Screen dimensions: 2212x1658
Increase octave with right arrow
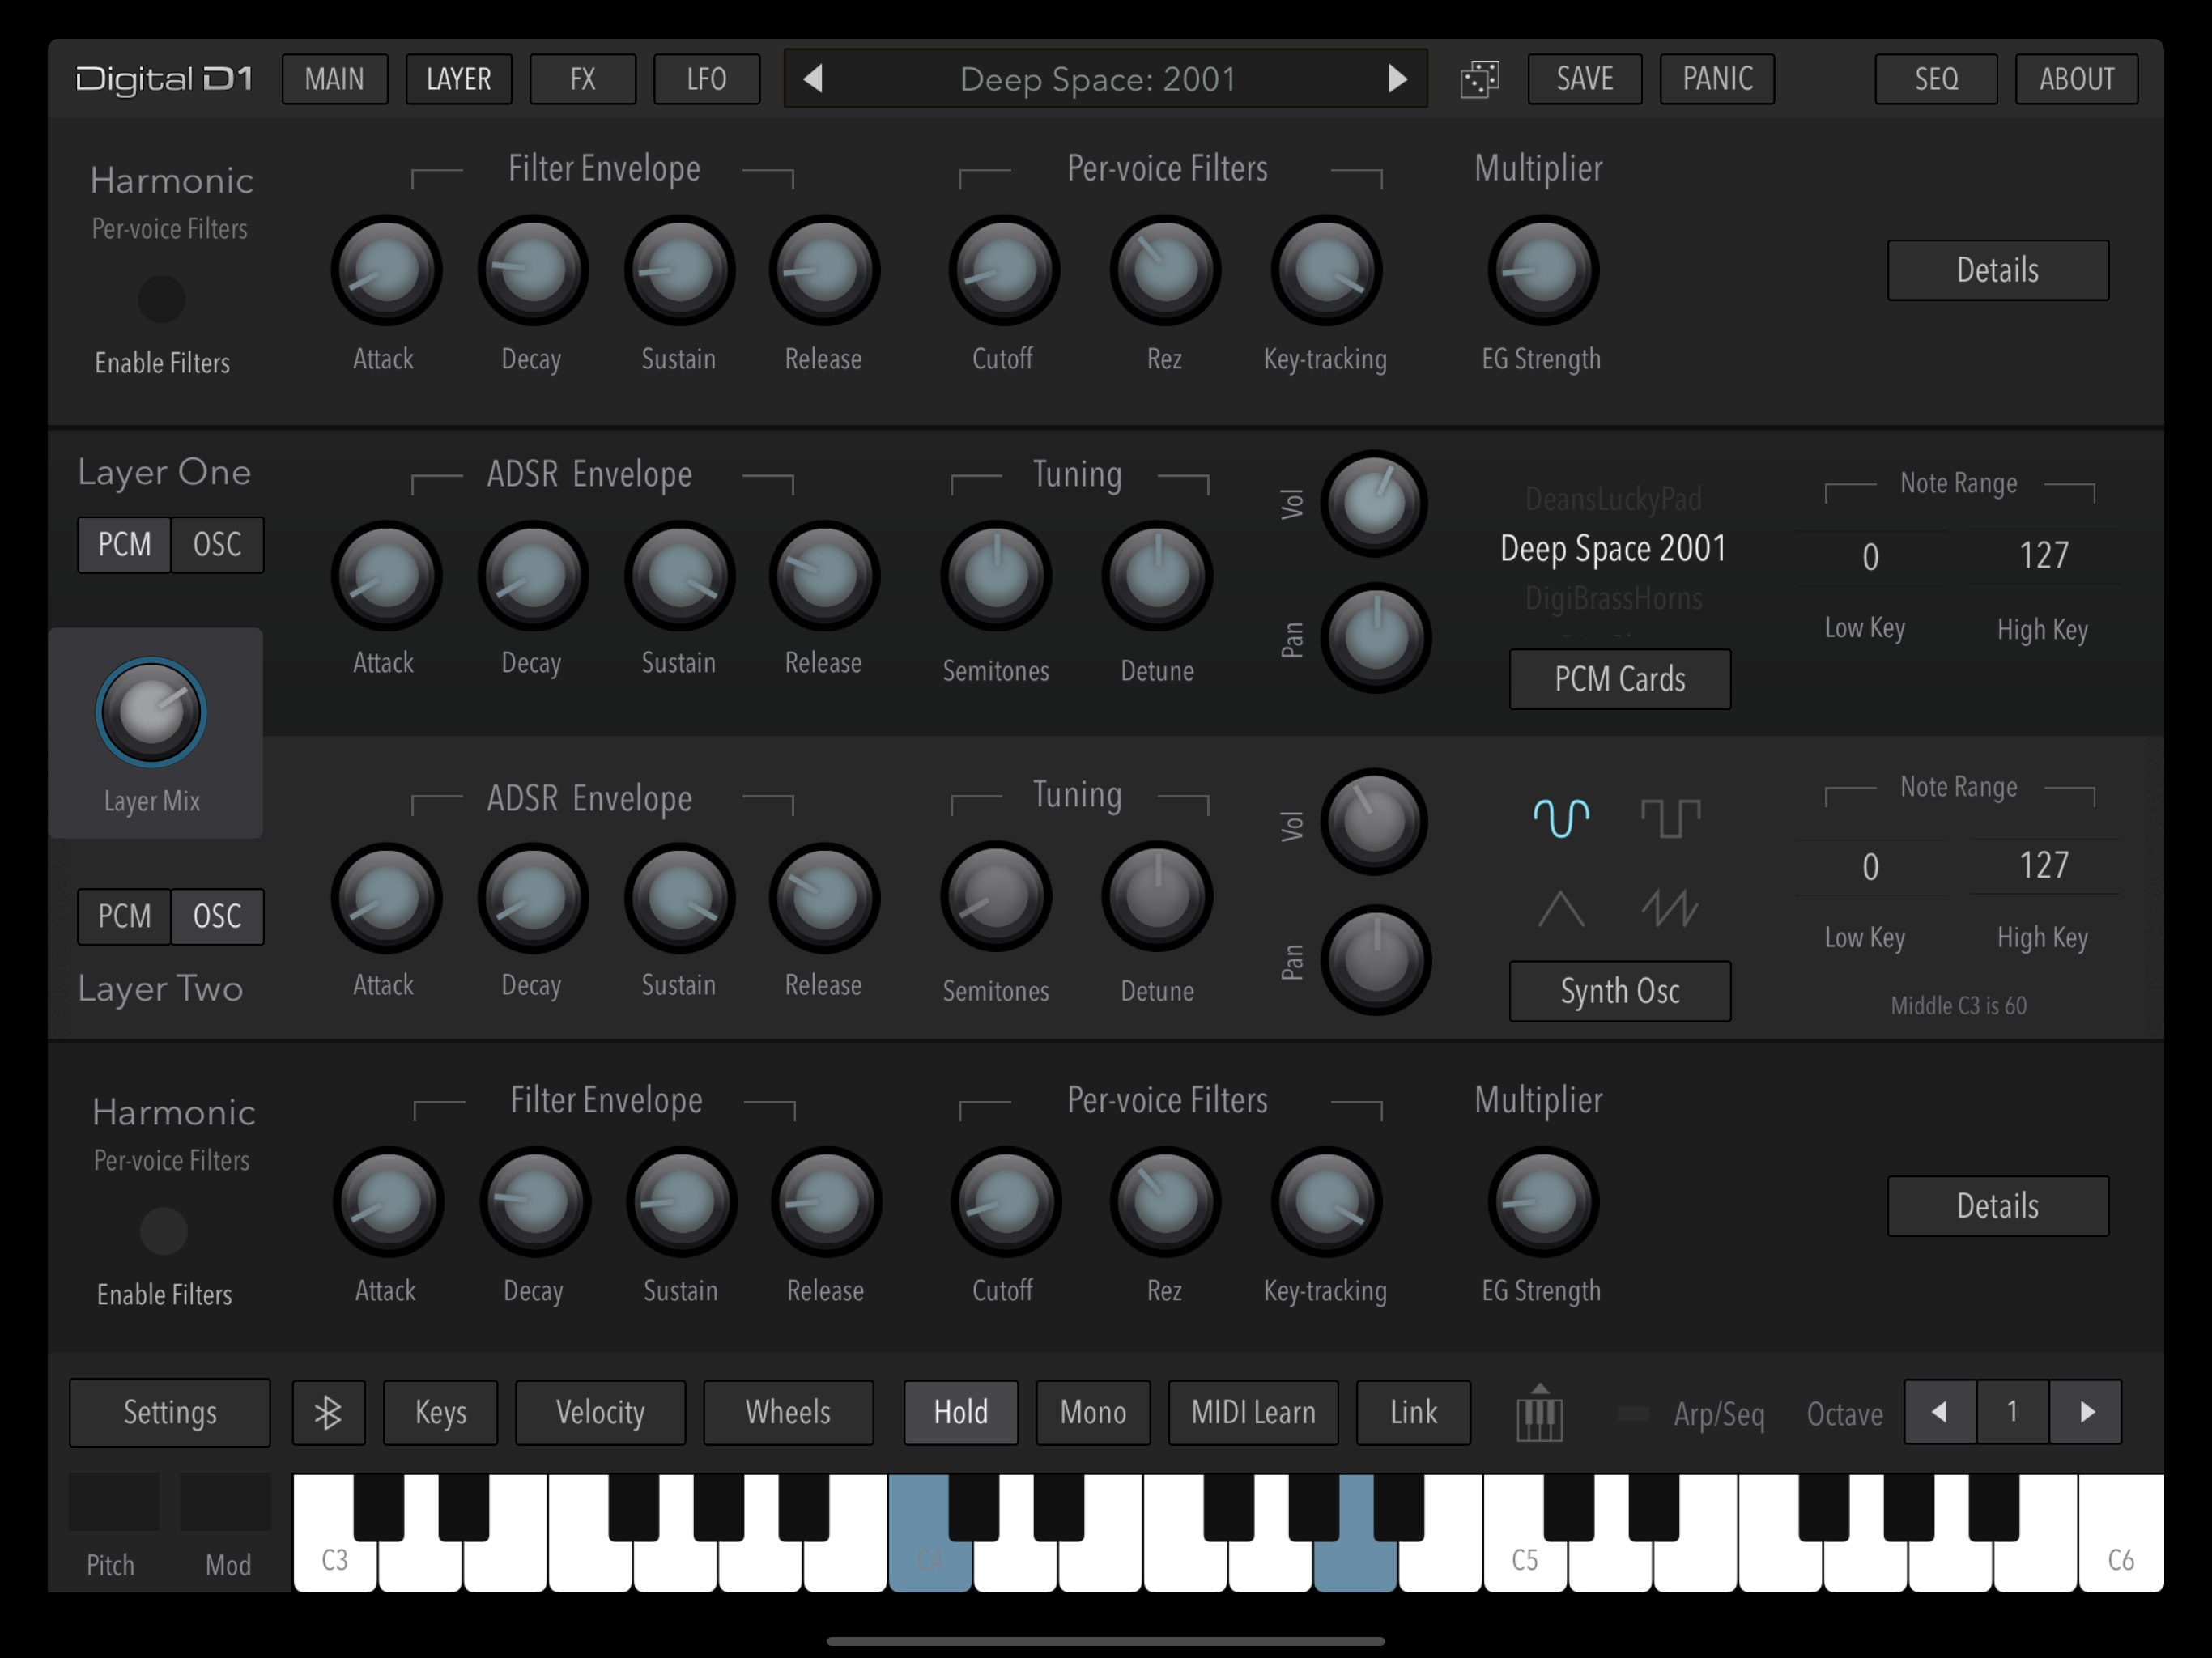[2086, 1412]
